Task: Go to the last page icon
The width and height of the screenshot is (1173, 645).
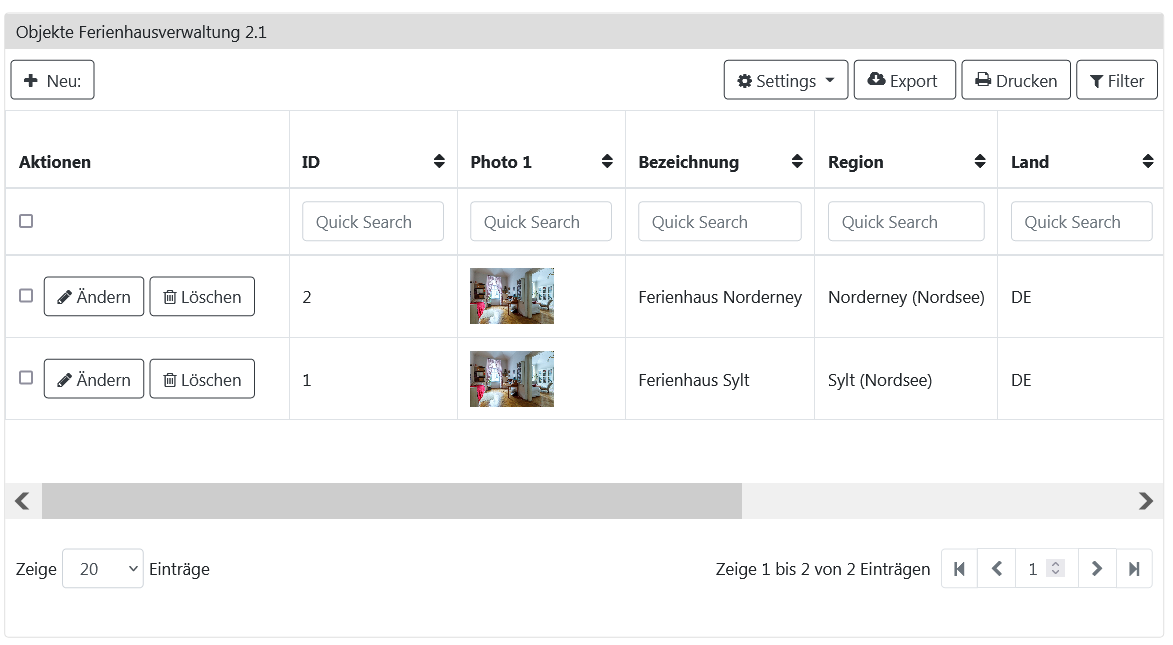Action: pyautogui.click(x=1134, y=569)
